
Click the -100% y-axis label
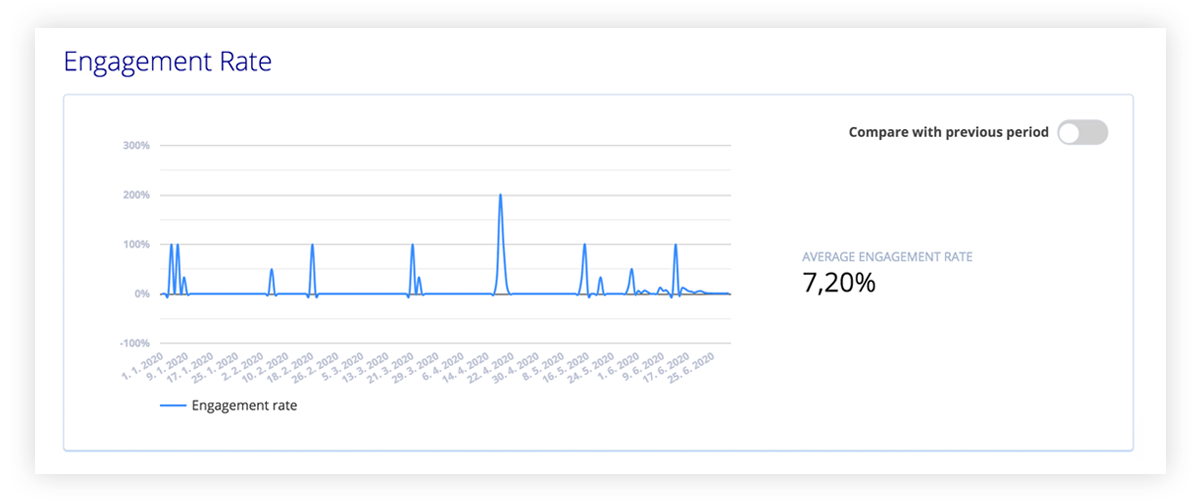[x=134, y=343]
